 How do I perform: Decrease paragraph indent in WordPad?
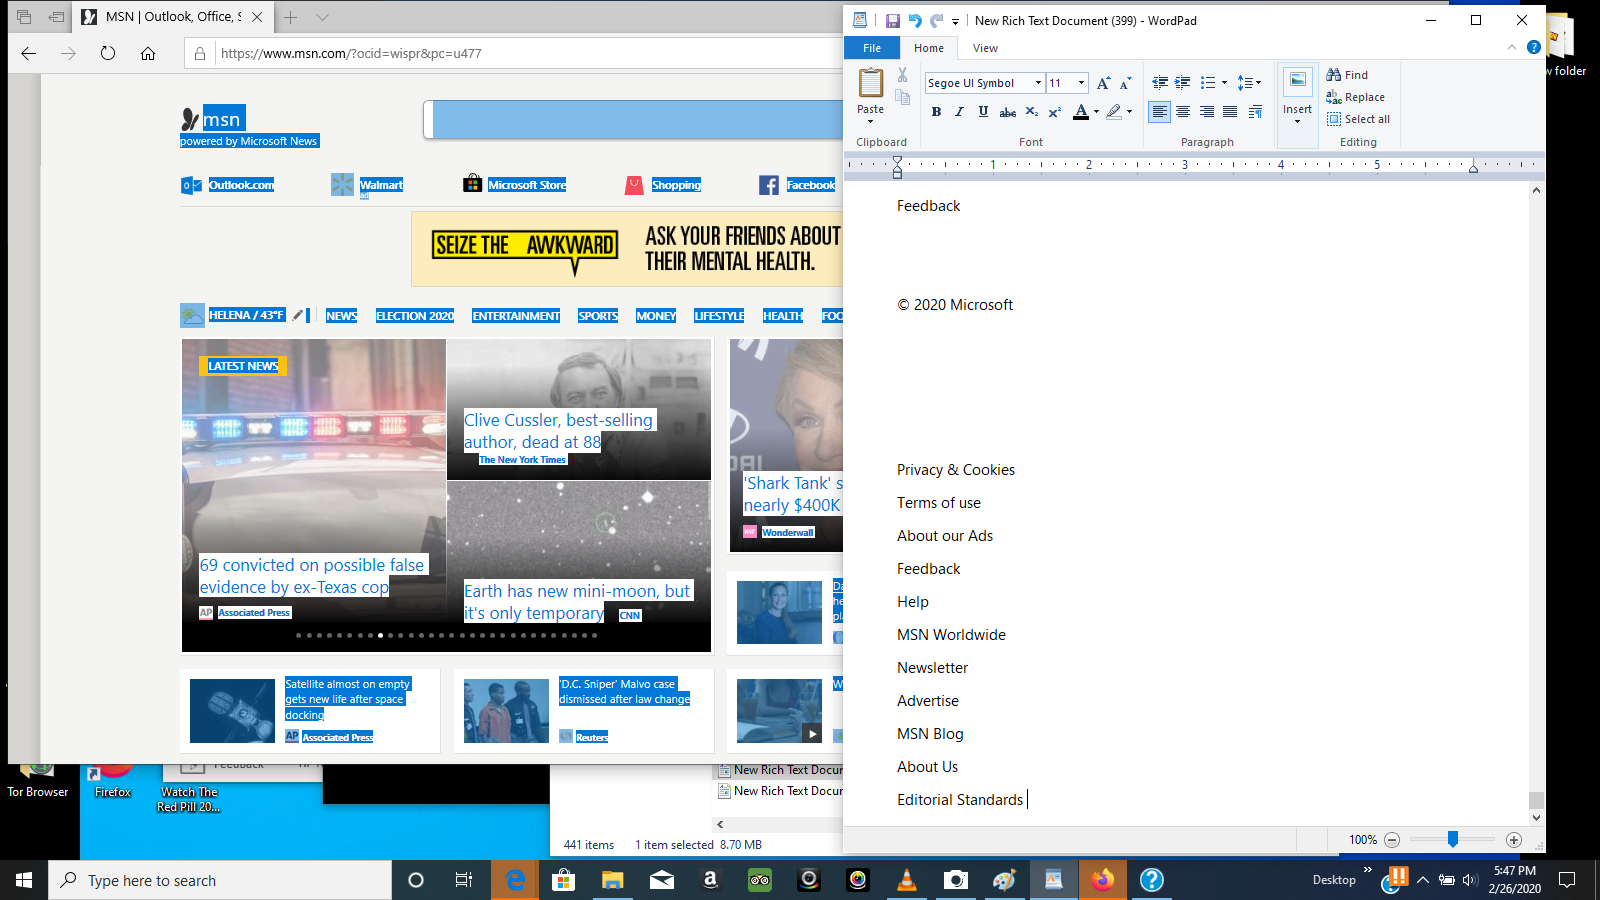[1160, 83]
